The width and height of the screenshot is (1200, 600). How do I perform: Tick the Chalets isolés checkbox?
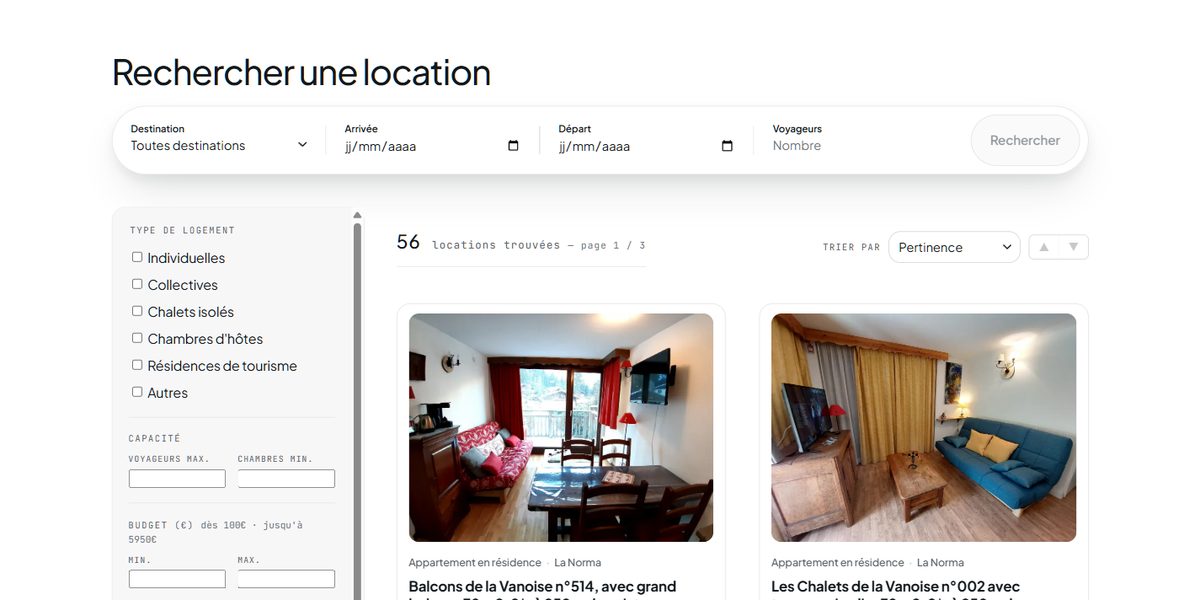click(137, 311)
